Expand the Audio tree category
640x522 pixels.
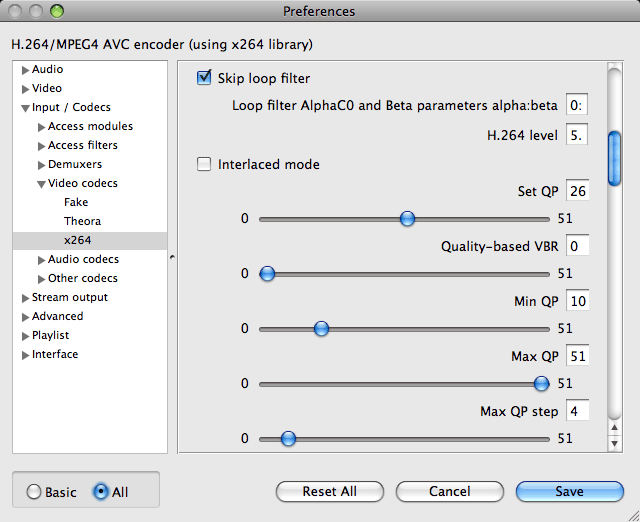[25, 70]
